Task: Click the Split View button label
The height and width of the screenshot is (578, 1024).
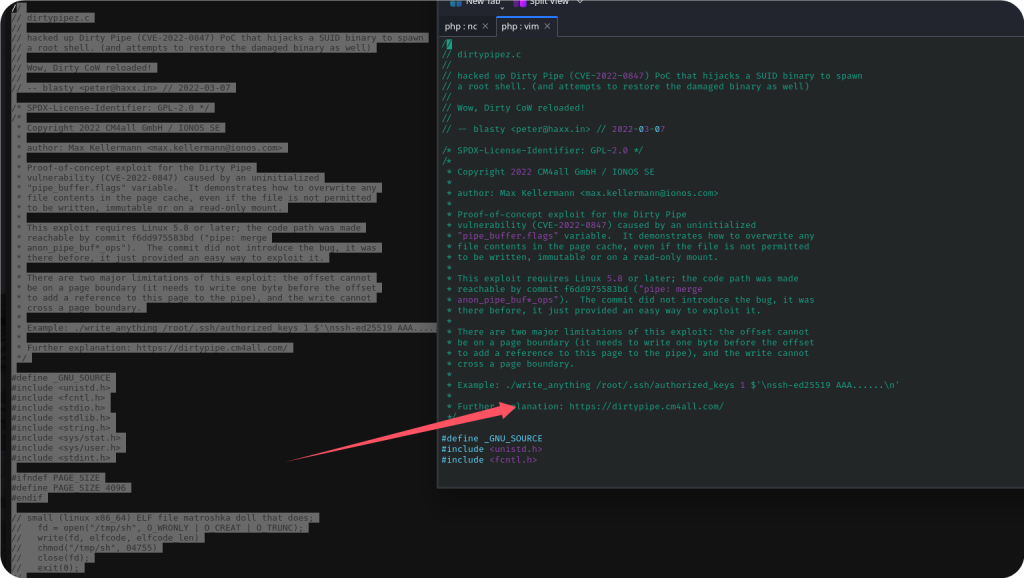Action: pos(548,2)
